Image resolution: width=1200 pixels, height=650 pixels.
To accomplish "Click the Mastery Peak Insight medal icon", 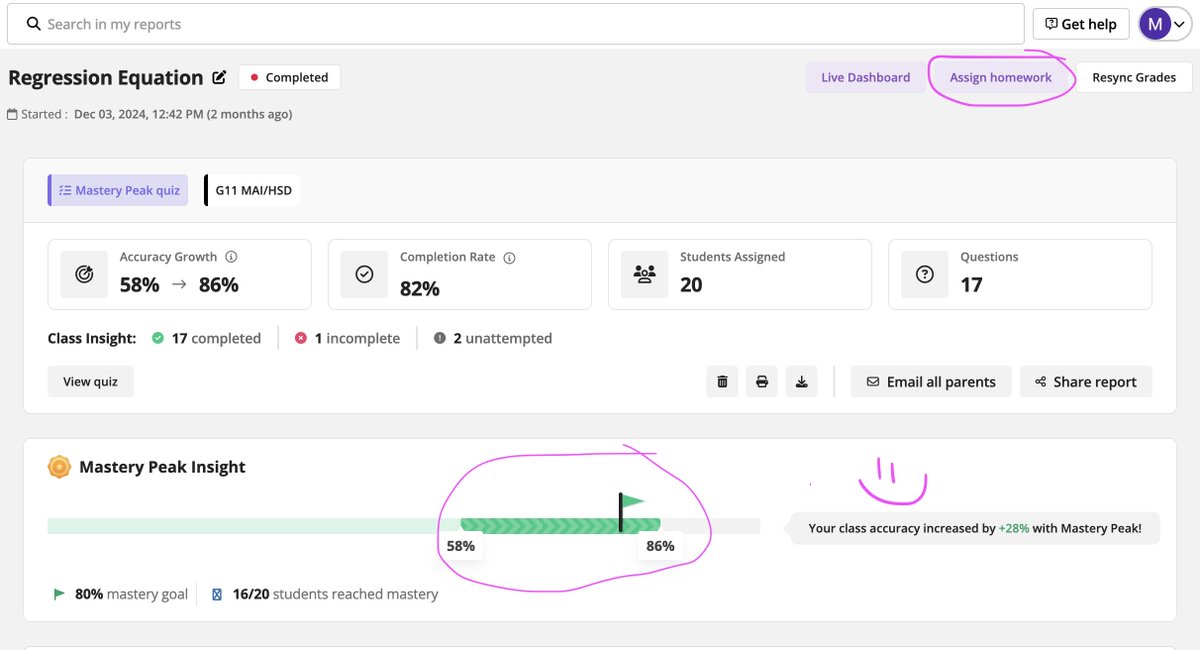I will coord(60,467).
